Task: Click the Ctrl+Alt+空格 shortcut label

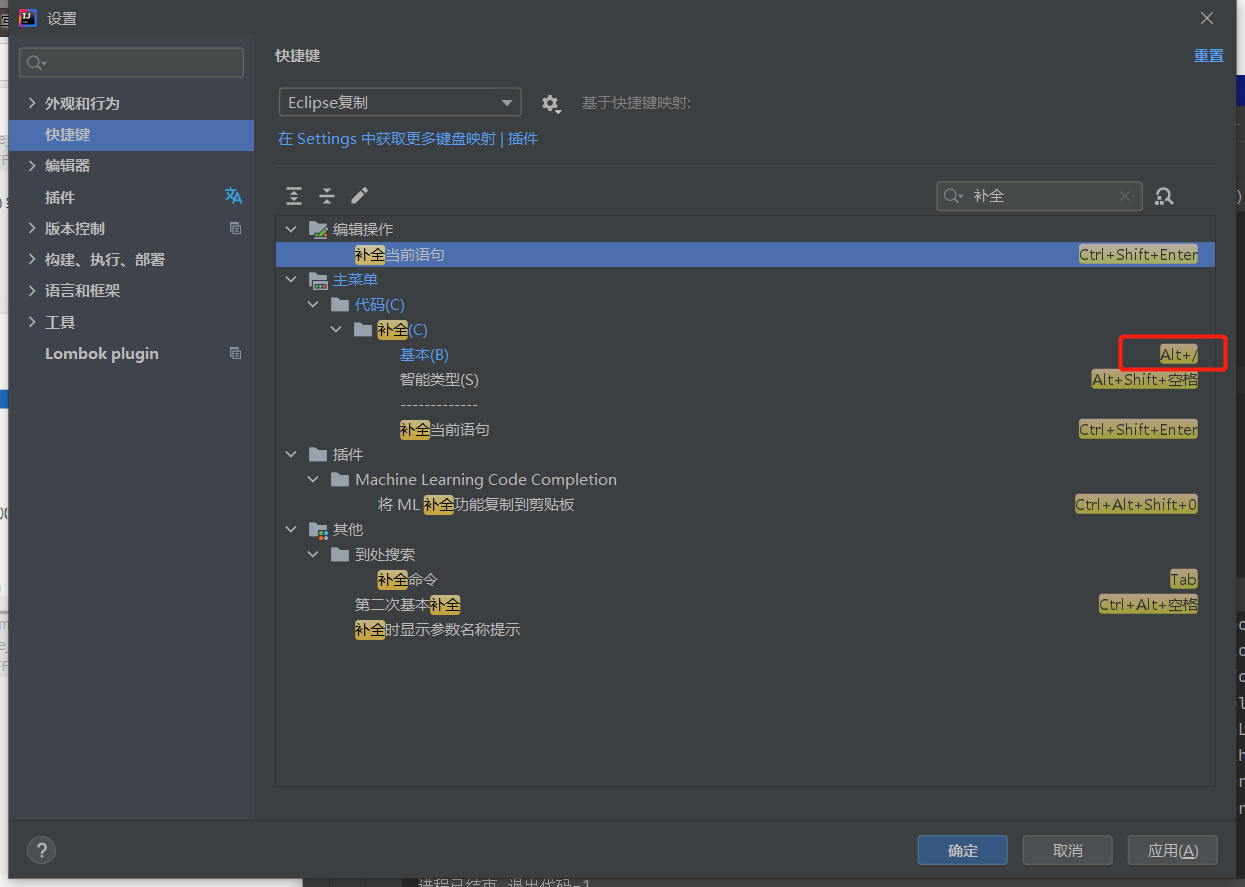Action: point(1149,604)
